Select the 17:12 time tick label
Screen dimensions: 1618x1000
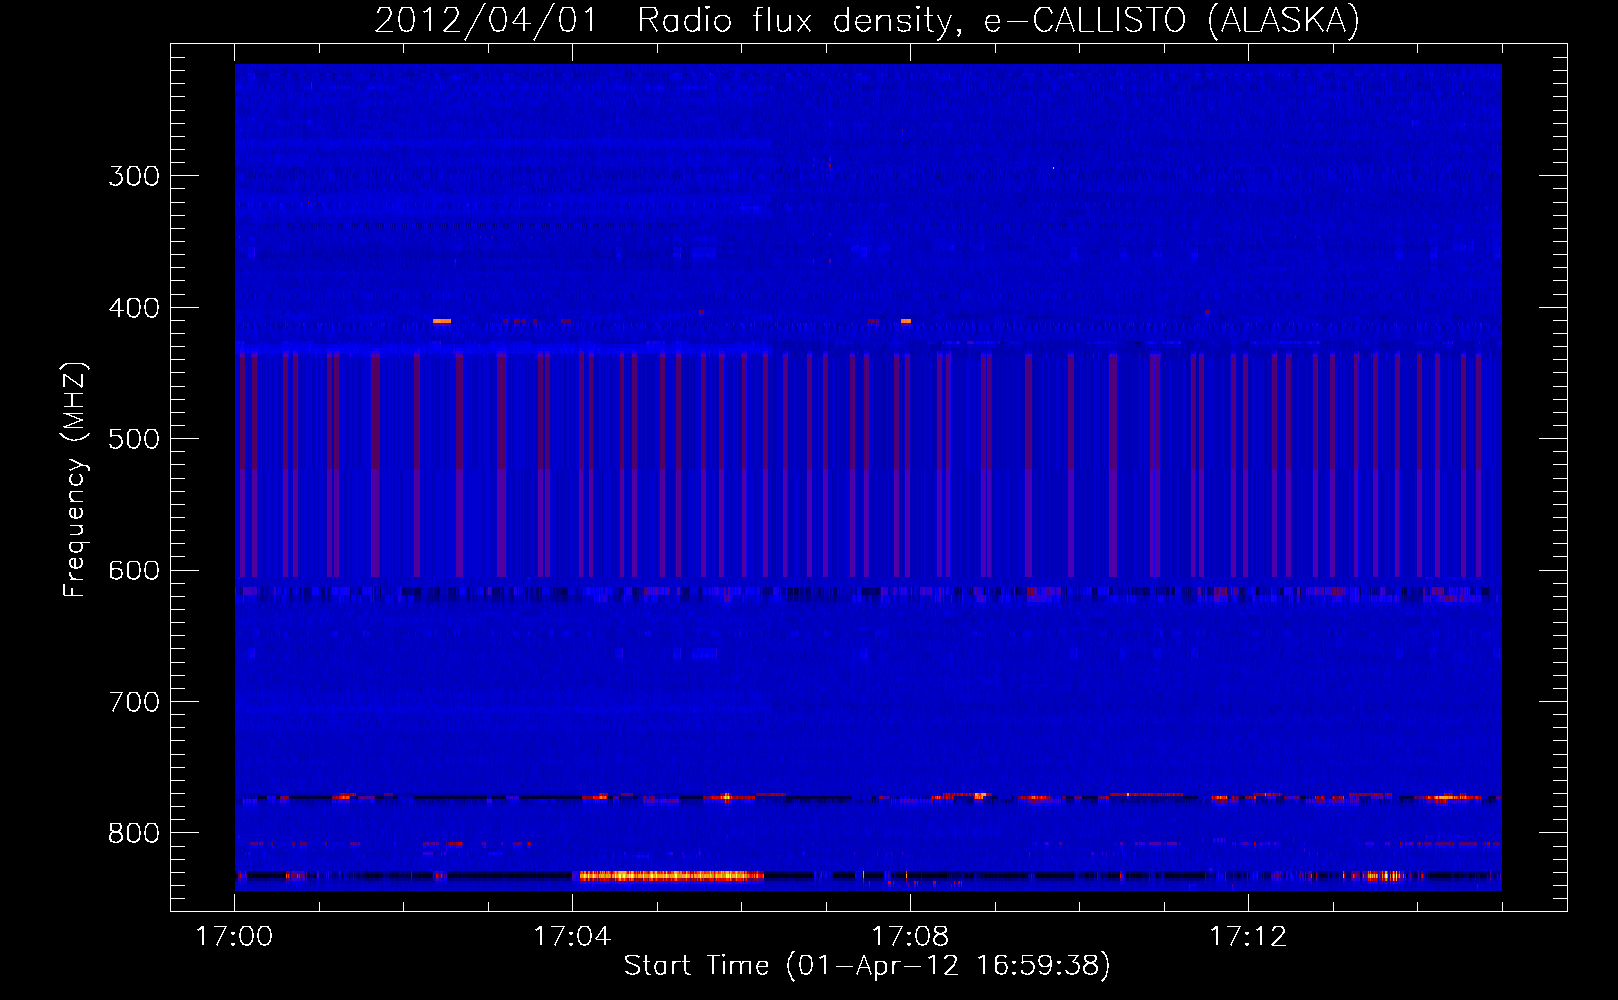pos(1248,937)
